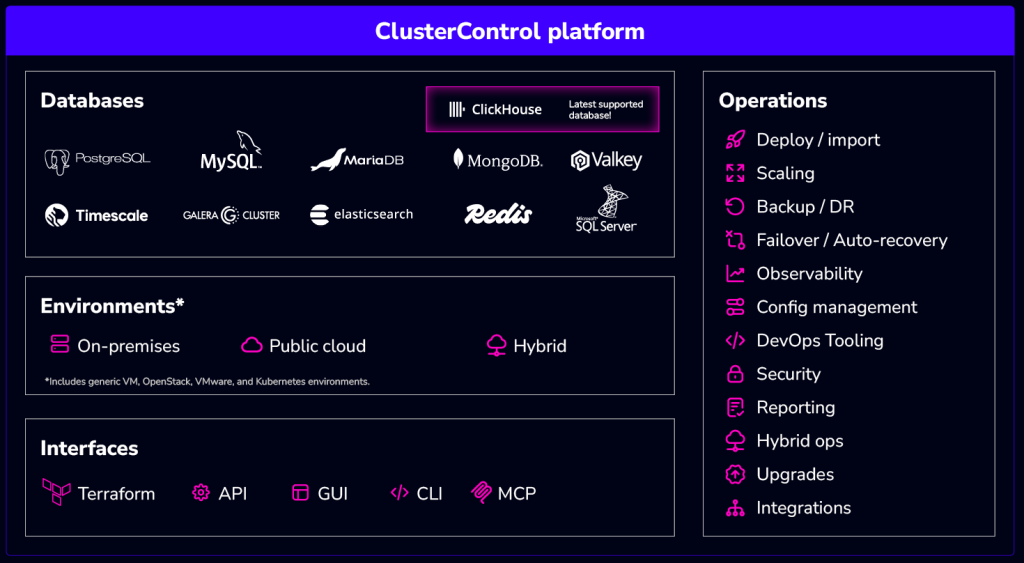
Task: Click the CLI code brackets icon
Action: tap(399, 492)
